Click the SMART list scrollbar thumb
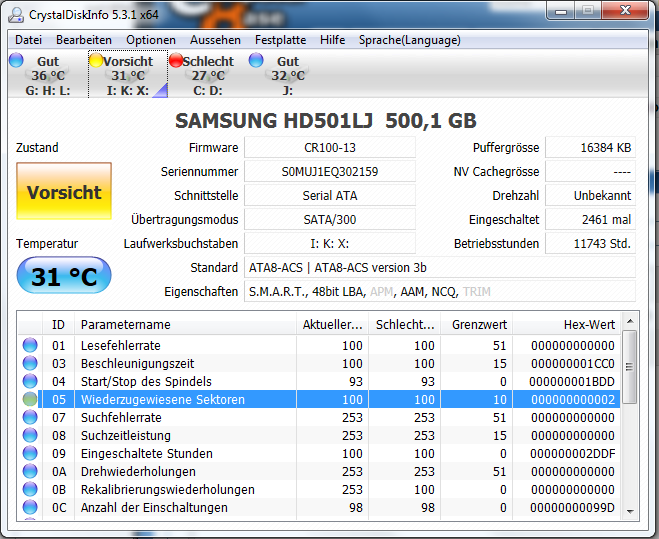Viewport: 659px width, 539px height. 629,367
